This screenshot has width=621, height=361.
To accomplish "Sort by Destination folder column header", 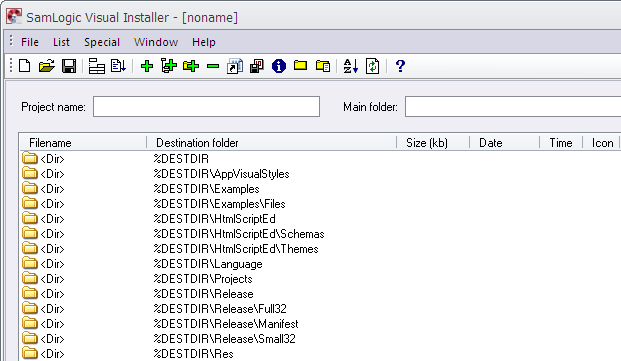I will coord(272,143).
